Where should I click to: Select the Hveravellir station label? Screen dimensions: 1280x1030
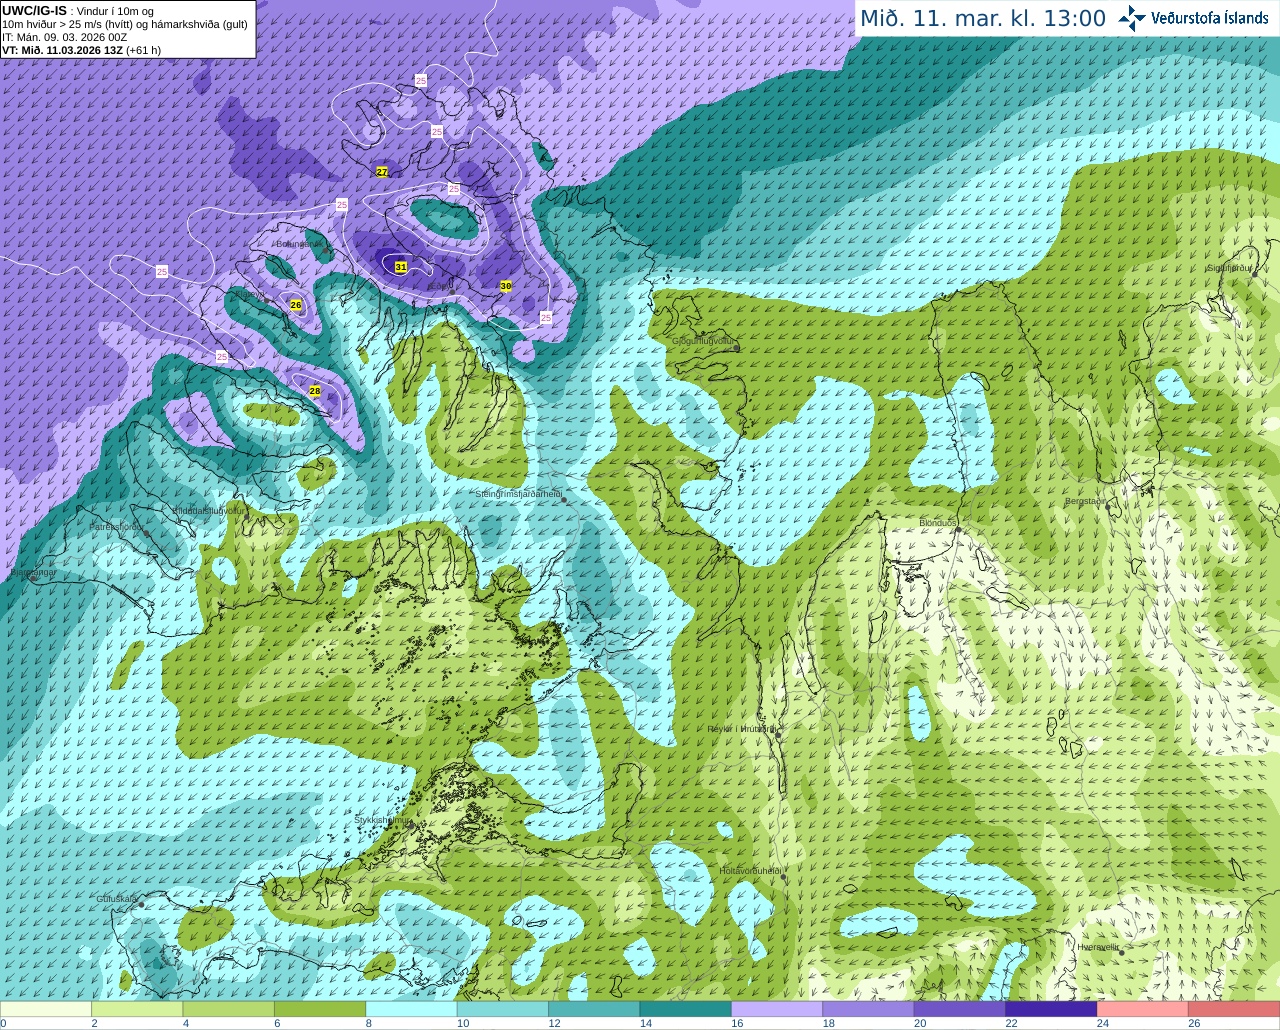click(x=1099, y=946)
